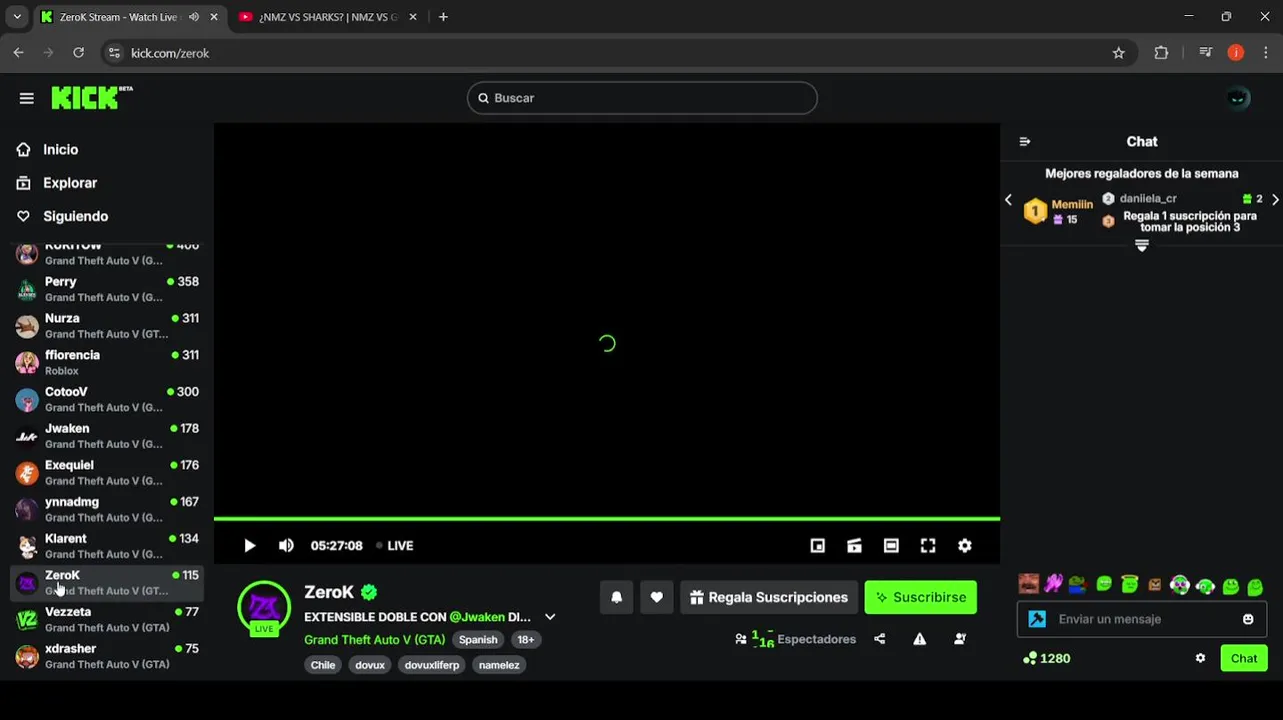
Task: Click the 18+ tag
Action: [x=526, y=640]
